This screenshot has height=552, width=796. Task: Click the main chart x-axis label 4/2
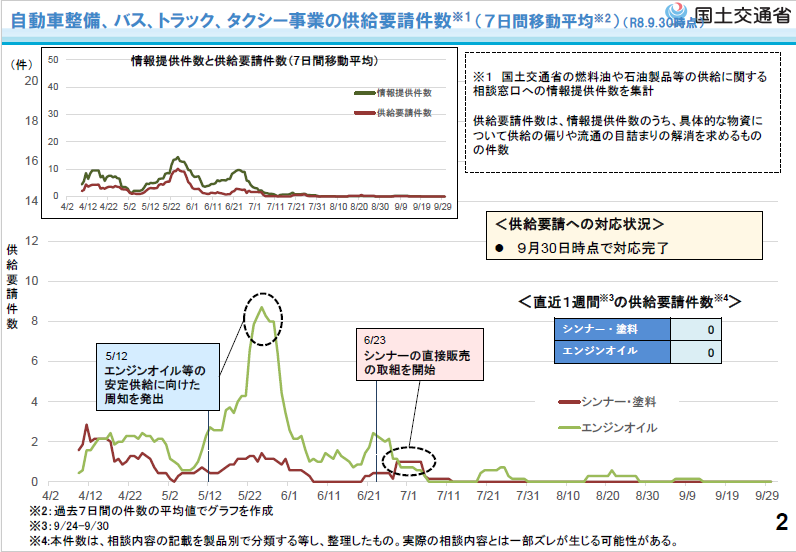pos(50,495)
